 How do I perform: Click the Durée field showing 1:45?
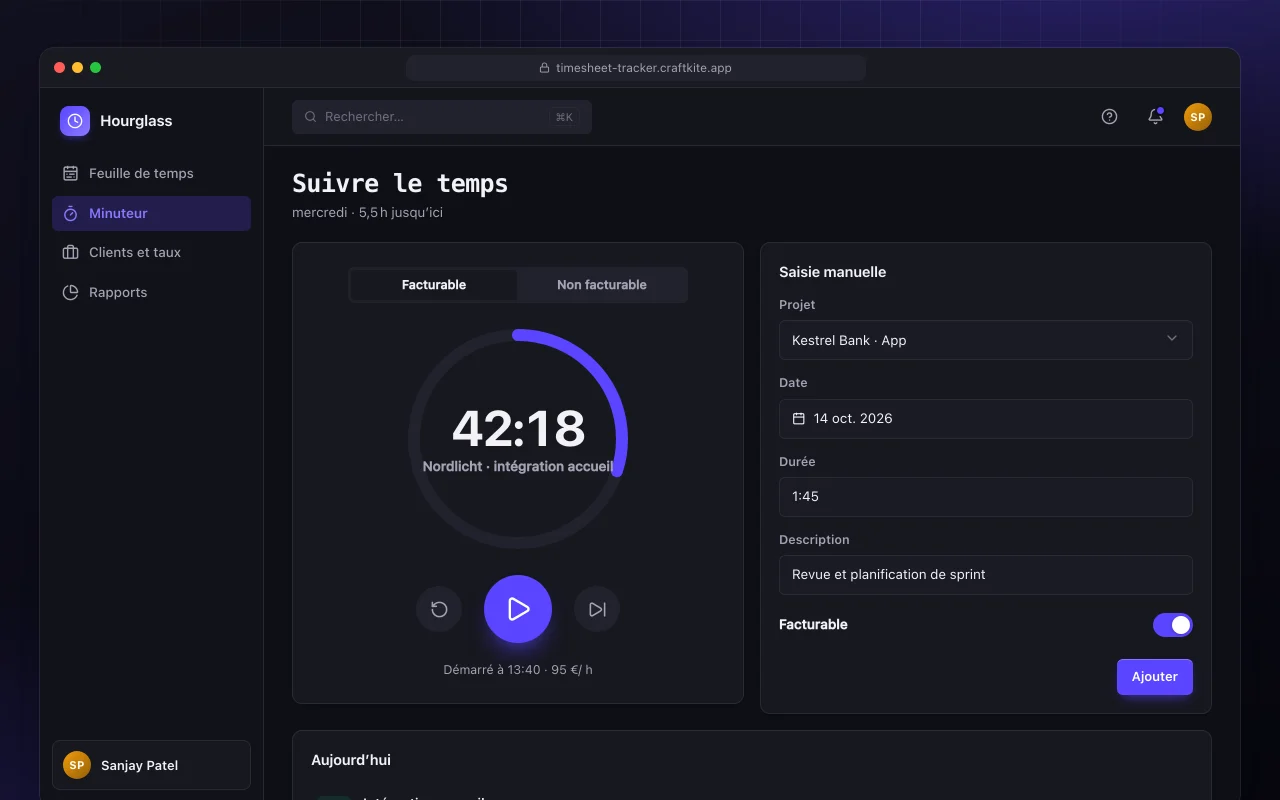(986, 497)
